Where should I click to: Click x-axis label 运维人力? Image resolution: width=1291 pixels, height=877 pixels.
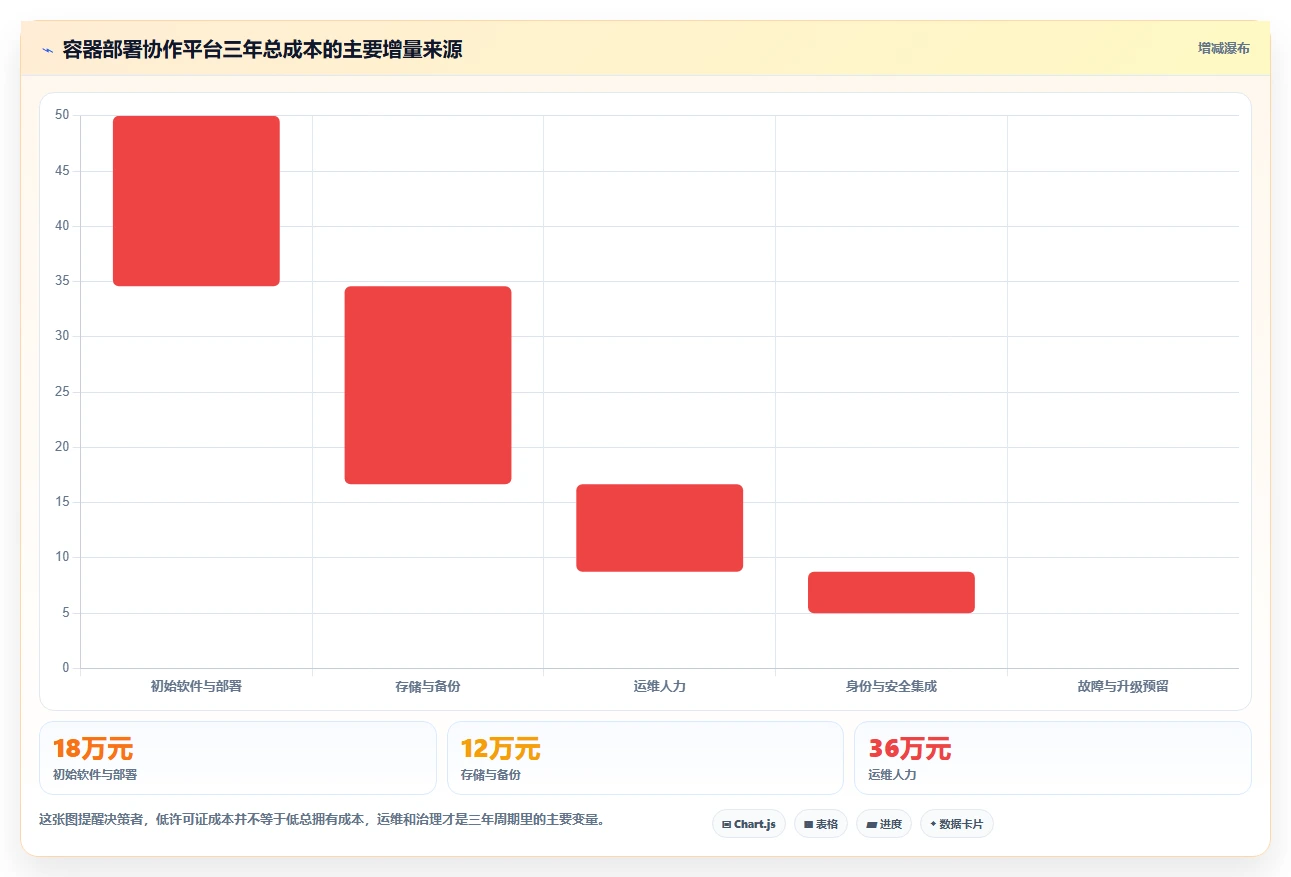[x=660, y=686]
